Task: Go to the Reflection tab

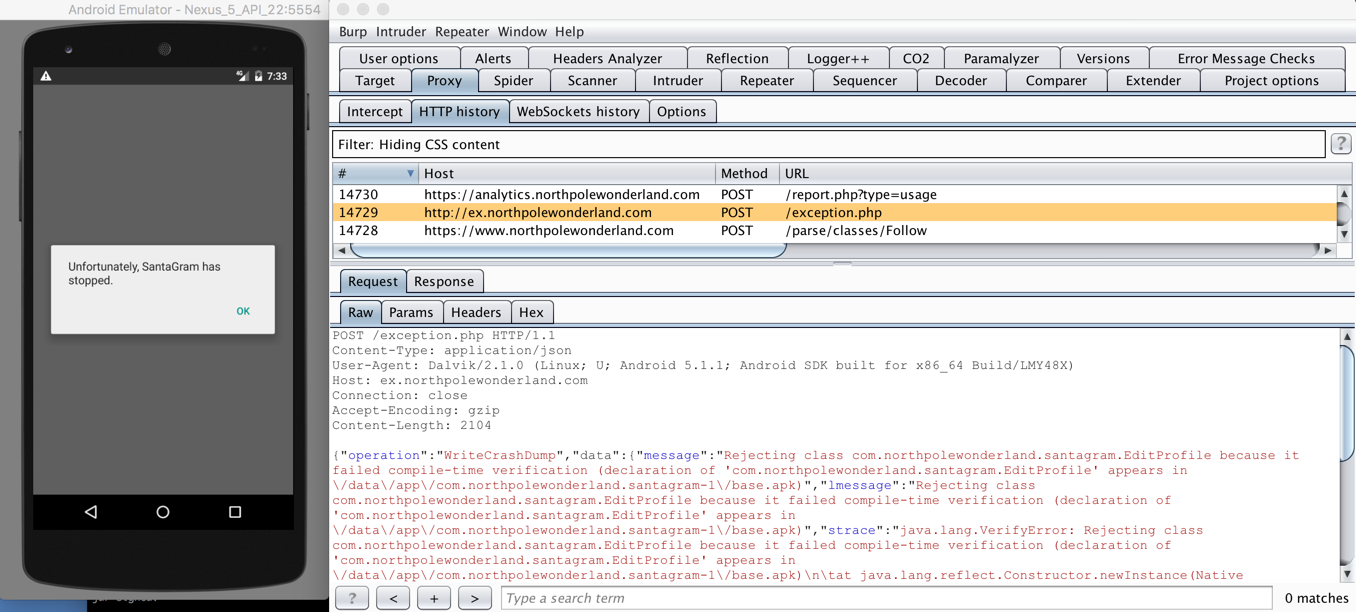Action: pyautogui.click(x=737, y=59)
